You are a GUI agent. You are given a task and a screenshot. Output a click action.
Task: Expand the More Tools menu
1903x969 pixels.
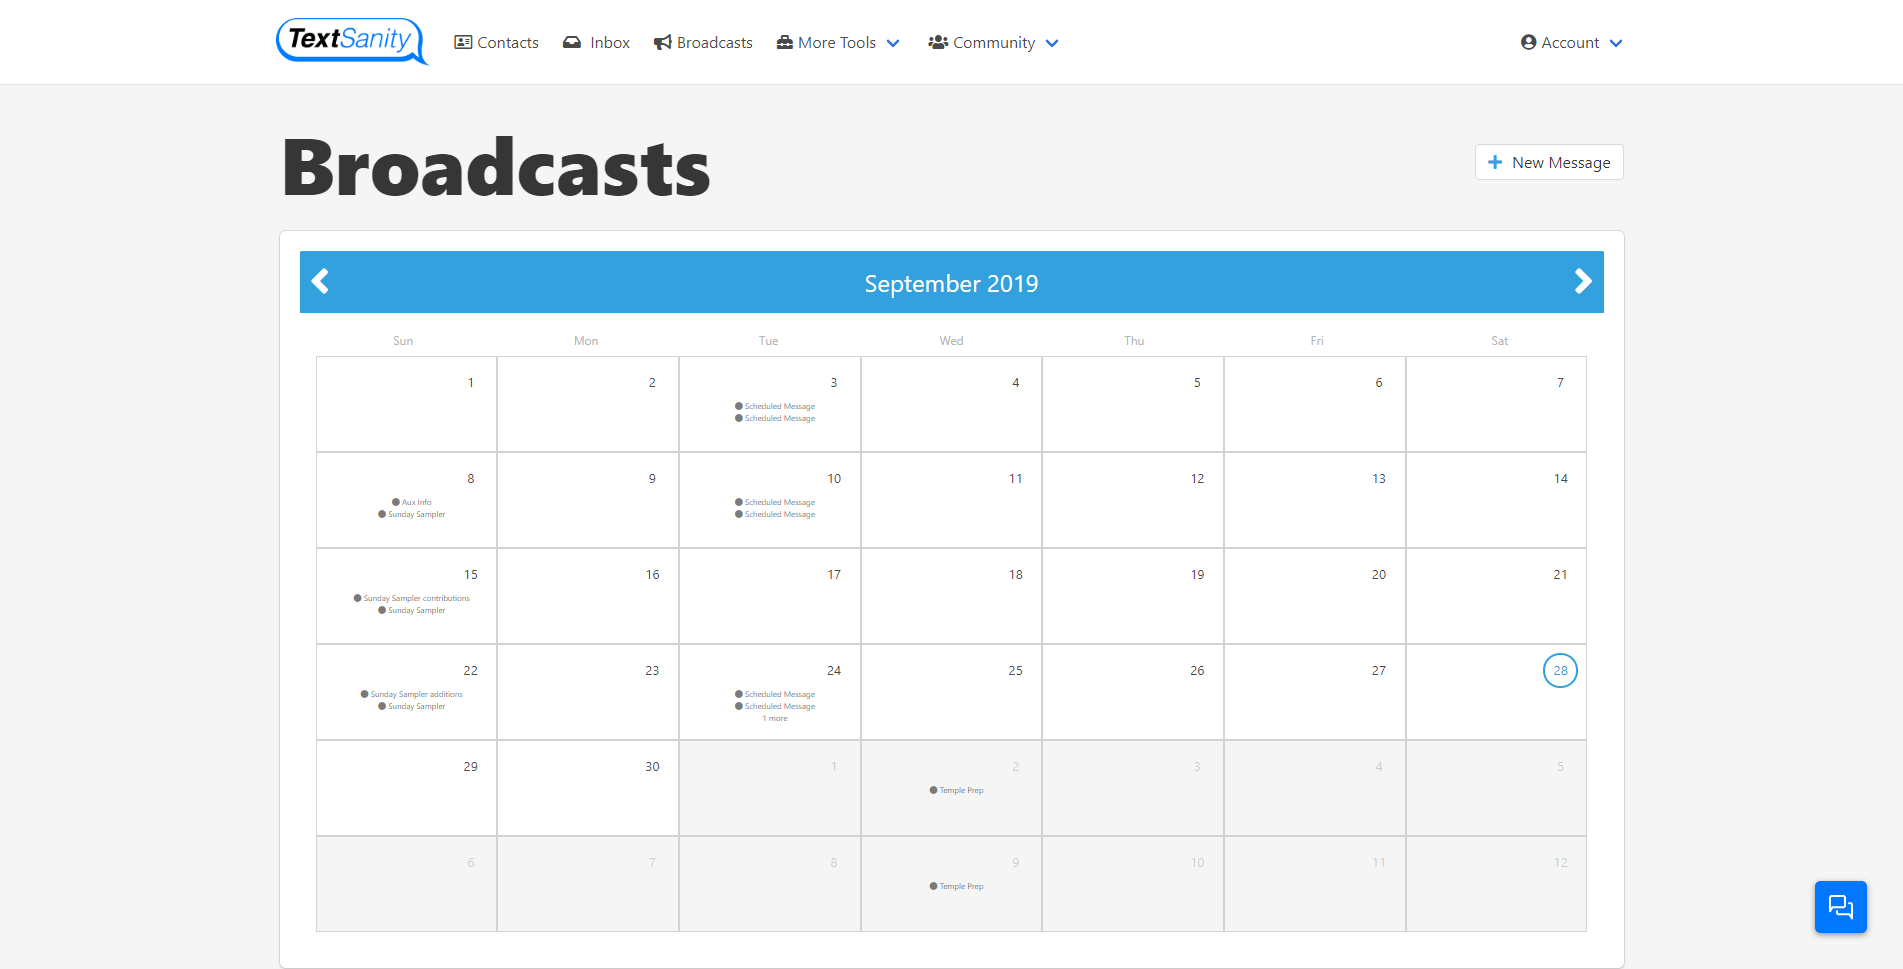pos(838,42)
